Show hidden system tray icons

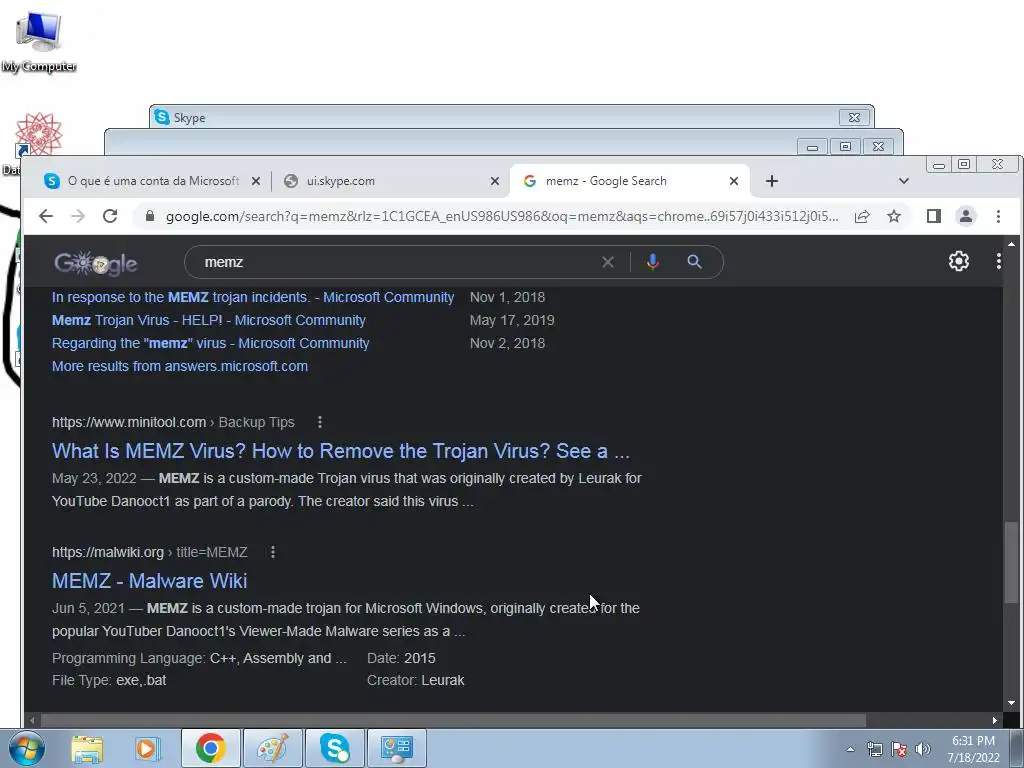point(850,750)
